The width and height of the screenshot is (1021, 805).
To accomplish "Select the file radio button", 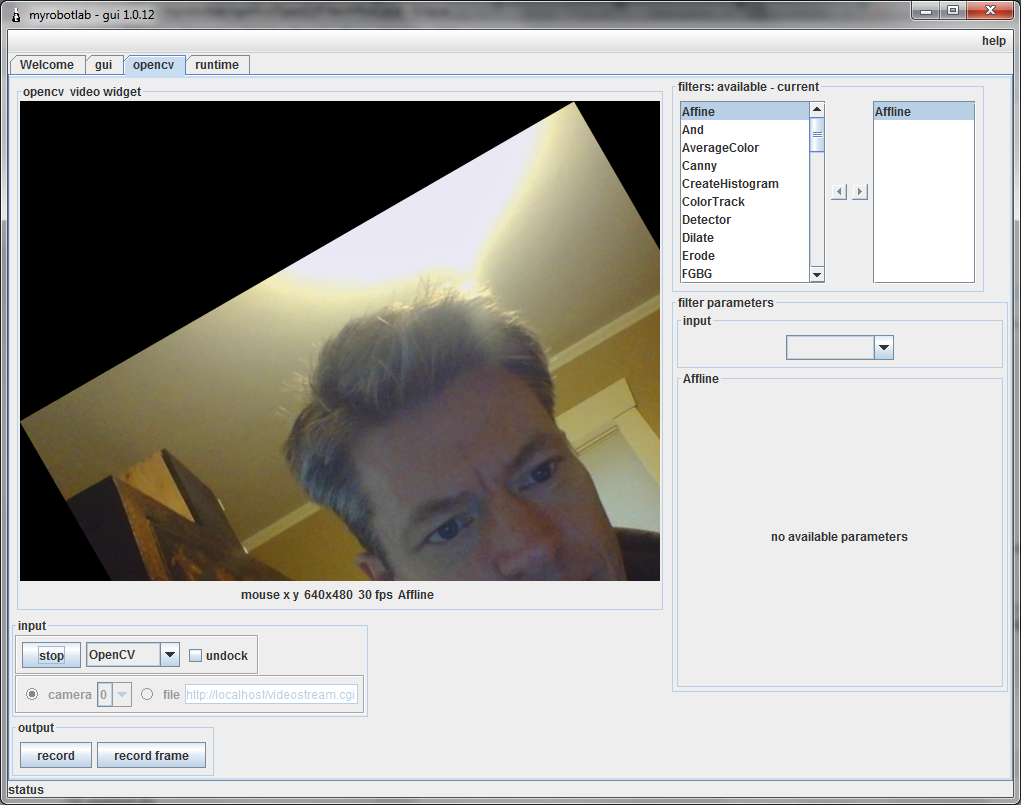I will 148,694.
